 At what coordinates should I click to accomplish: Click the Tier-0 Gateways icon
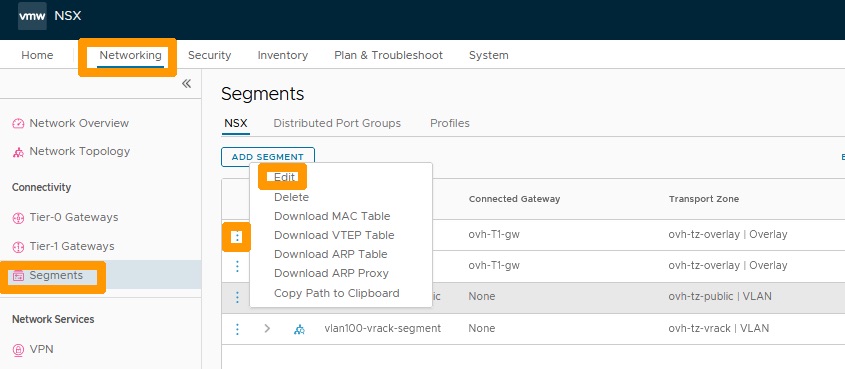click(18, 218)
